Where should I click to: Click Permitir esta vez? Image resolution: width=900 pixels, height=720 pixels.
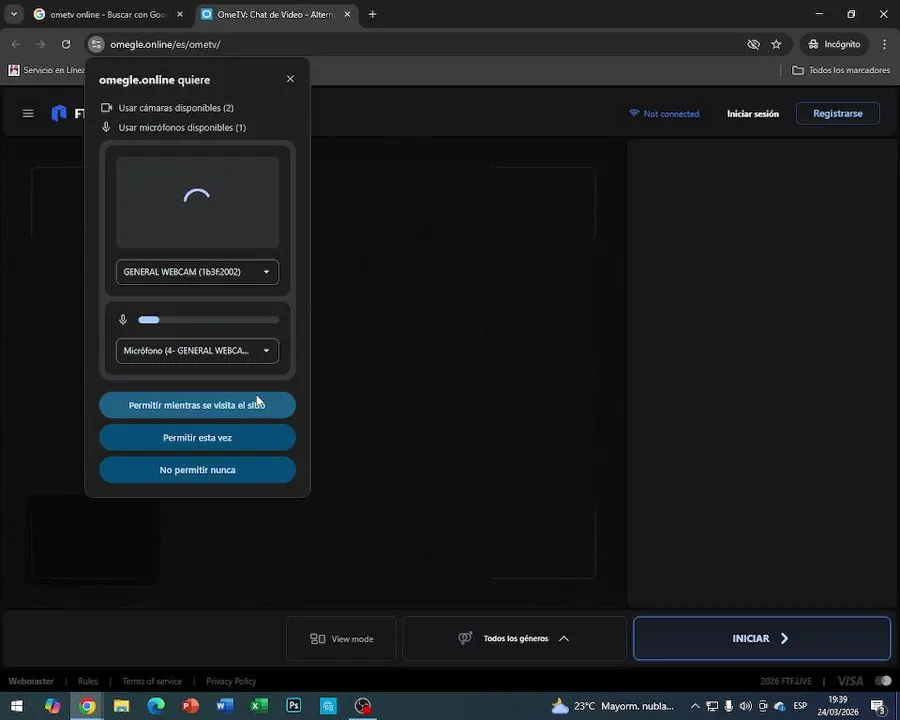pos(197,438)
